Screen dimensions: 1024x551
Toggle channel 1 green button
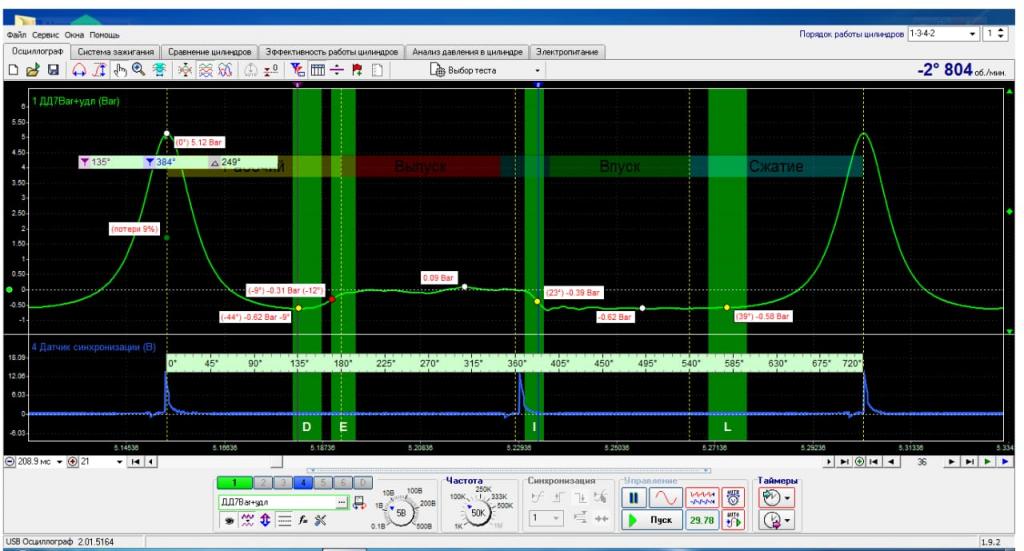(x=234, y=482)
